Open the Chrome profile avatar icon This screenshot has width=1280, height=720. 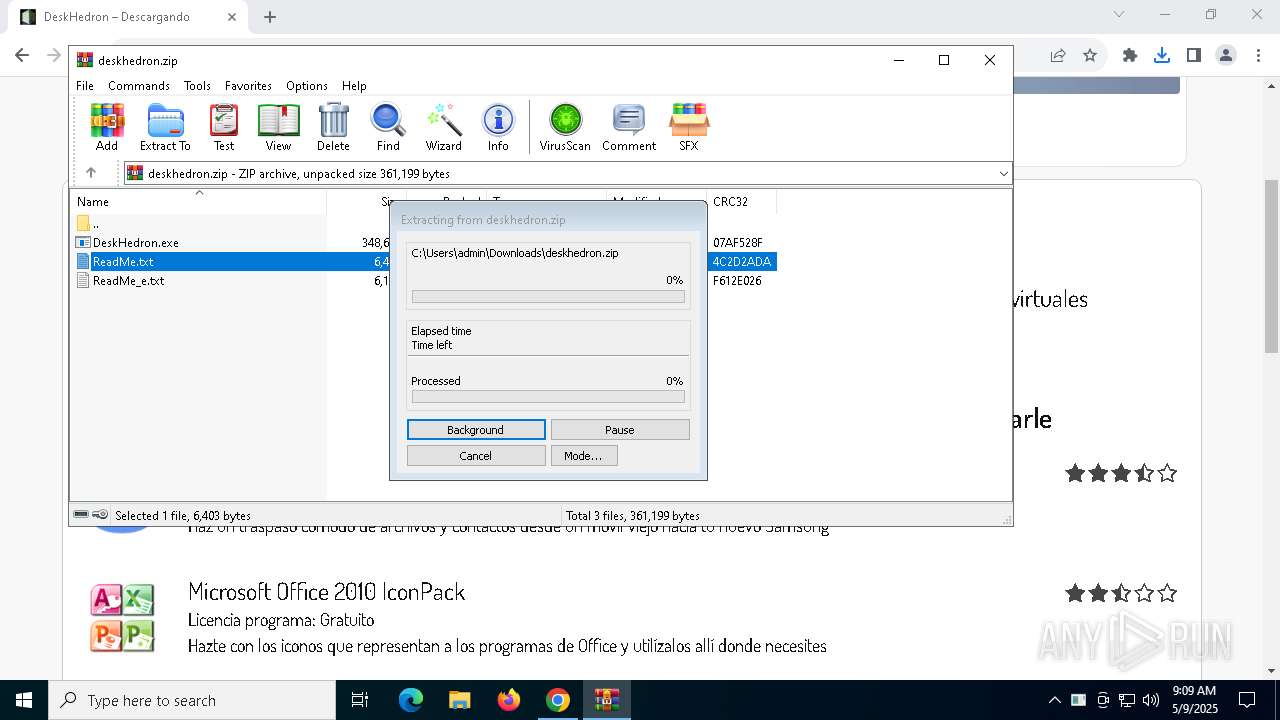[1226, 56]
